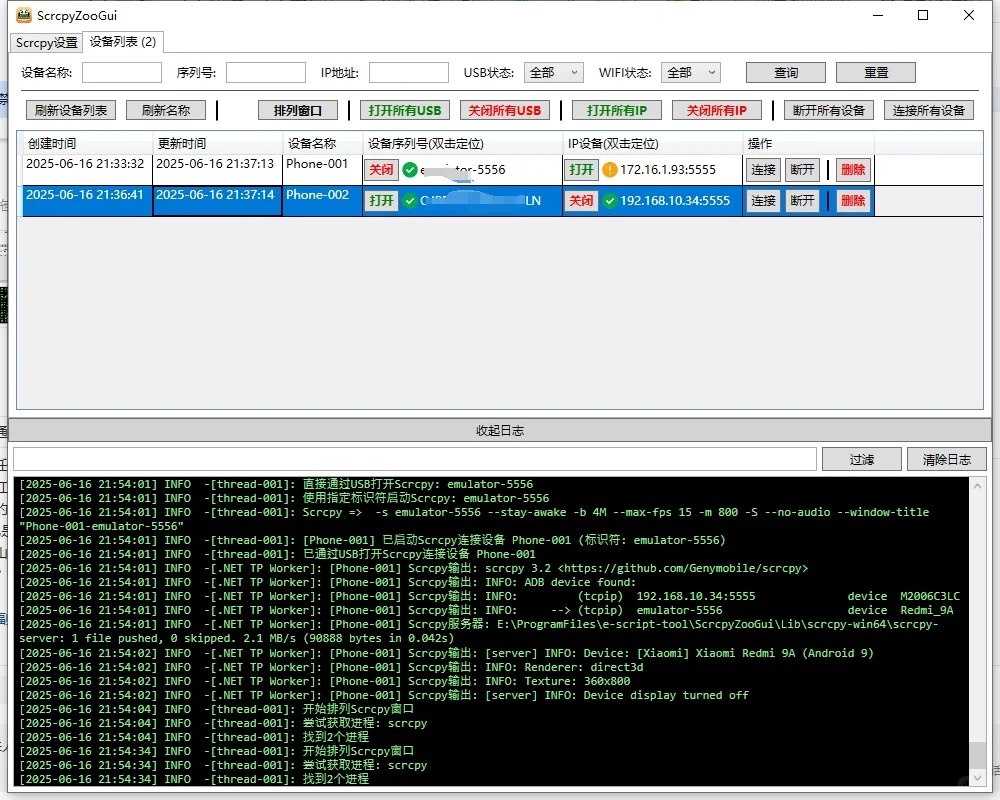Viewport: 1000px width, 800px height.
Task: Click 刷新名称 button
Action: pyautogui.click(x=166, y=110)
